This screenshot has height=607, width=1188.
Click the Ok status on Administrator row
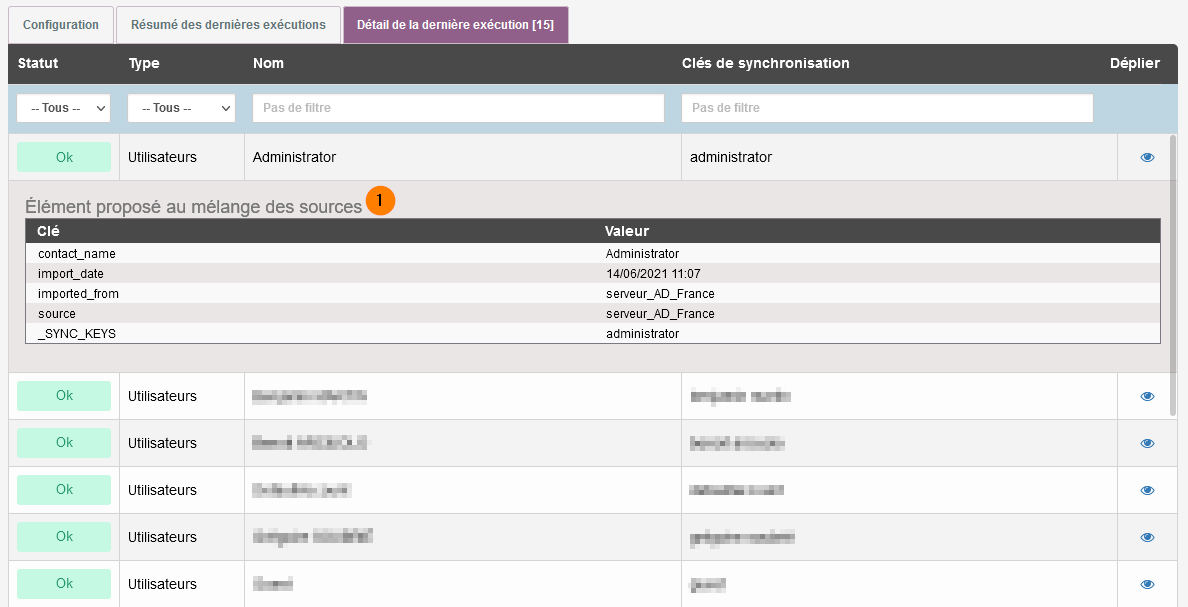(x=64, y=157)
